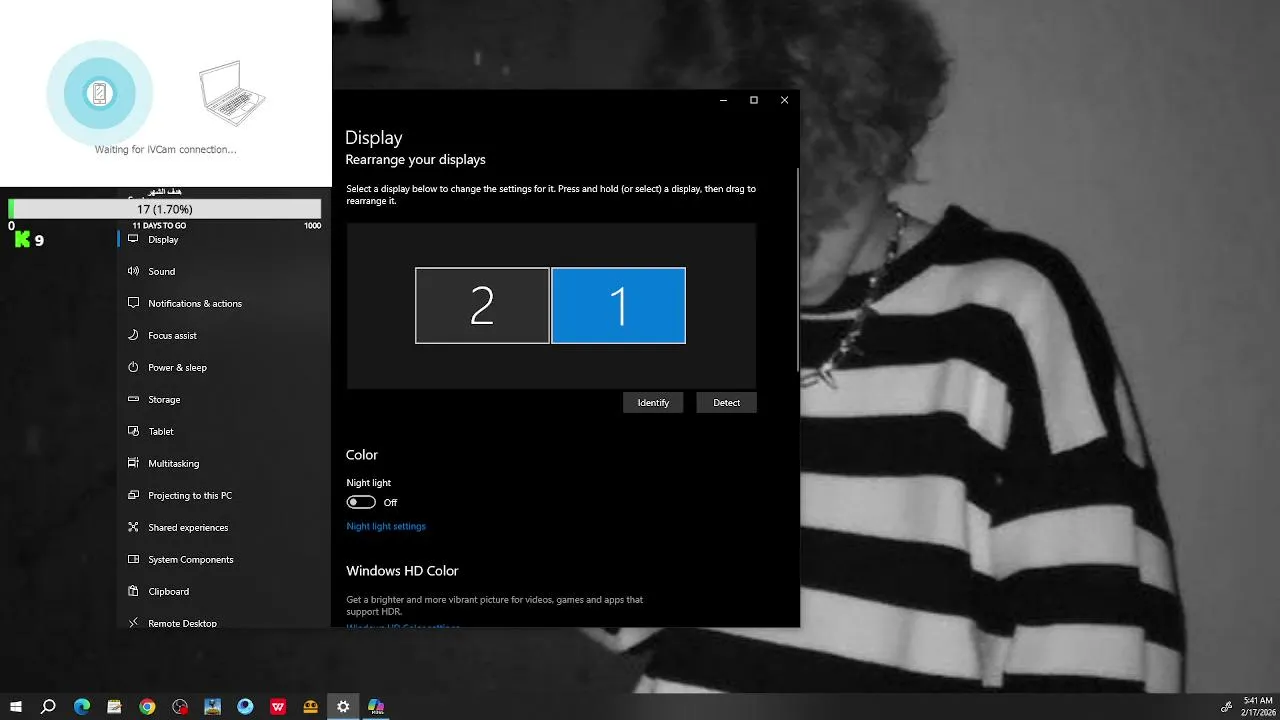Click the Power & sleep icon

click(x=133, y=367)
